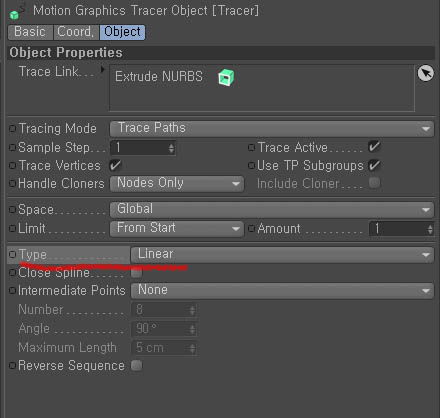Screen dimensions: 440x418
Task: Open the Tracing Mode dropdown
Action: pos(272,128)
